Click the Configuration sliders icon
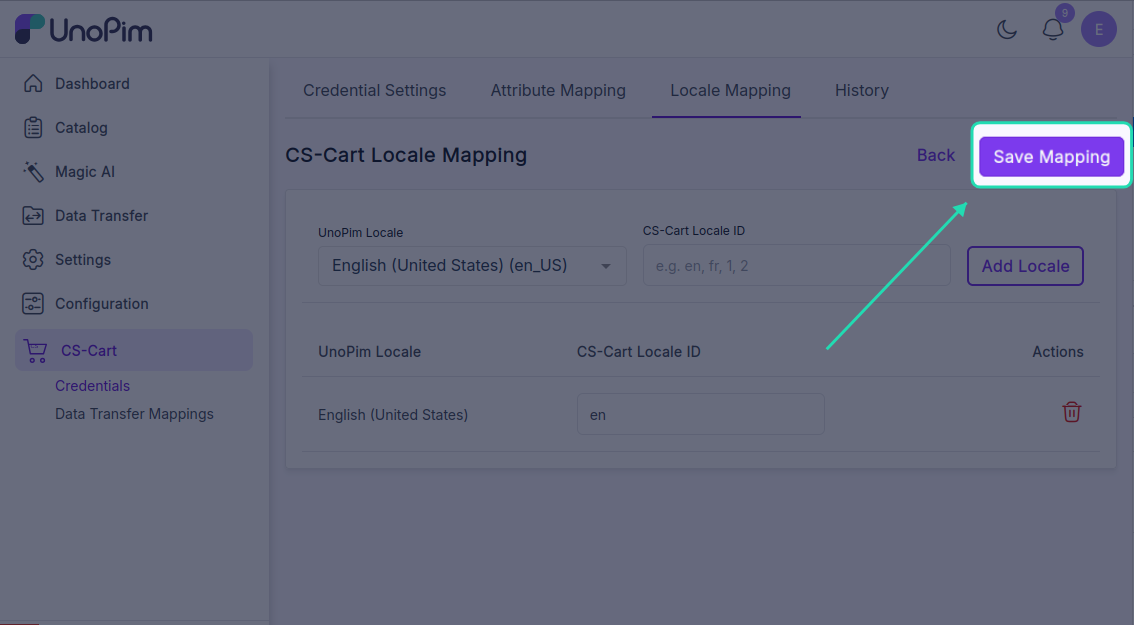This screenshot has width=1134, height=625. point(33,304)
